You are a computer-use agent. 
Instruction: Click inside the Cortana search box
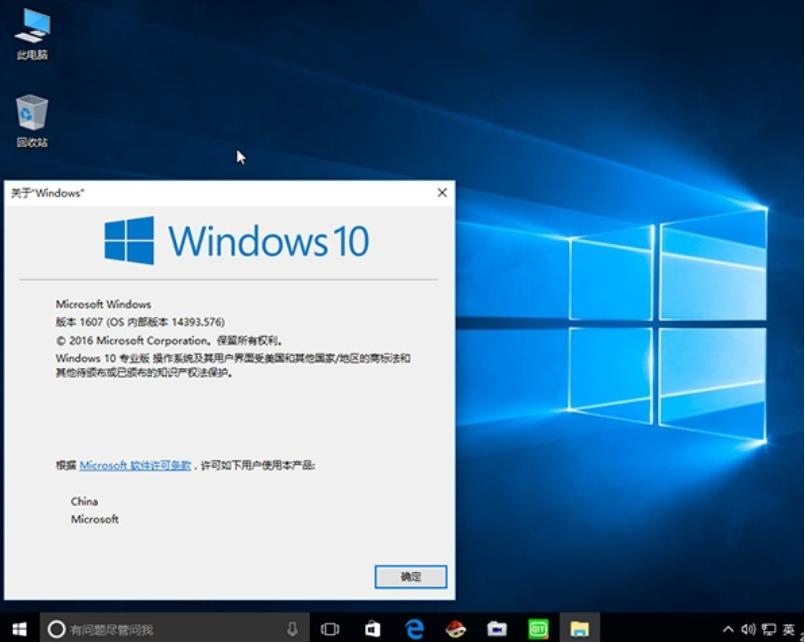(160, 629)
